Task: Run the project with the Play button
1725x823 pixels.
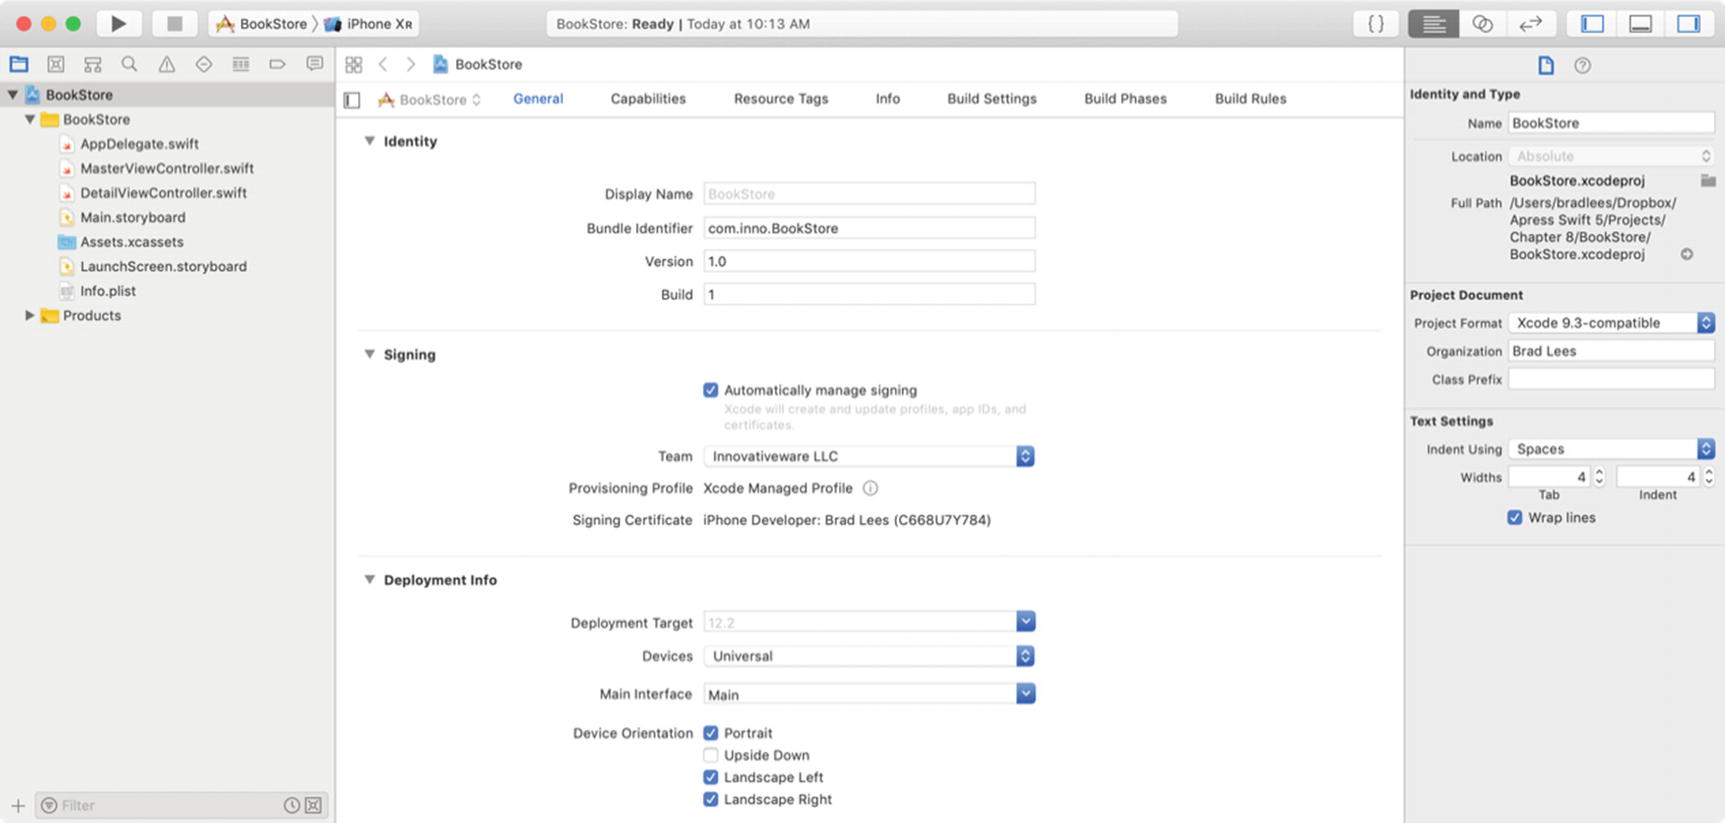Action: point(118,23)
